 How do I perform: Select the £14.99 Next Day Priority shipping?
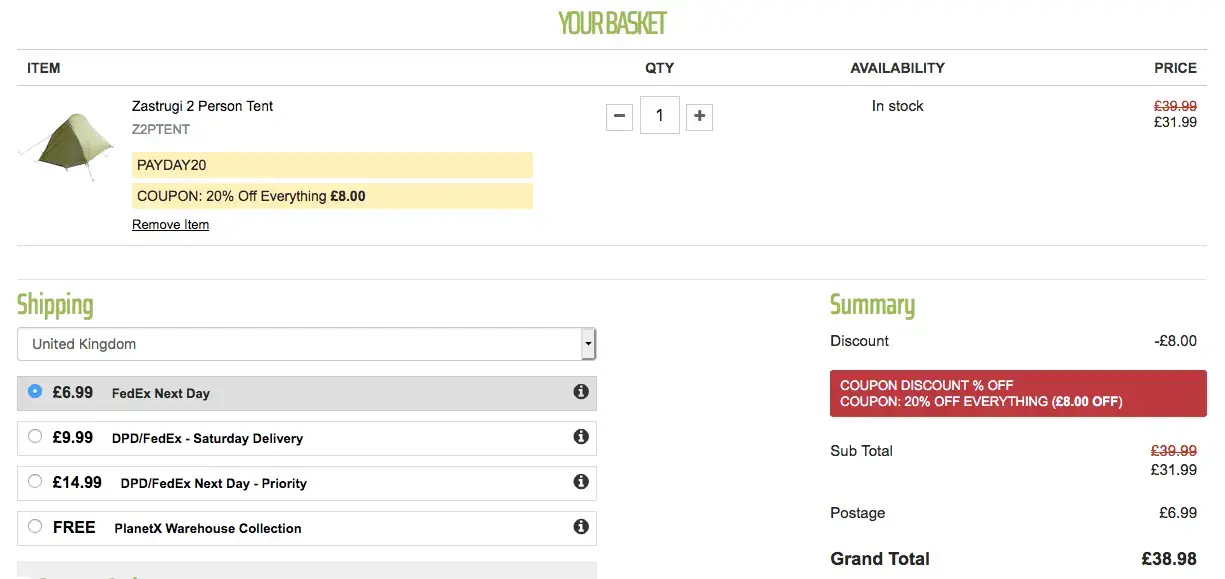click(35, 482)
